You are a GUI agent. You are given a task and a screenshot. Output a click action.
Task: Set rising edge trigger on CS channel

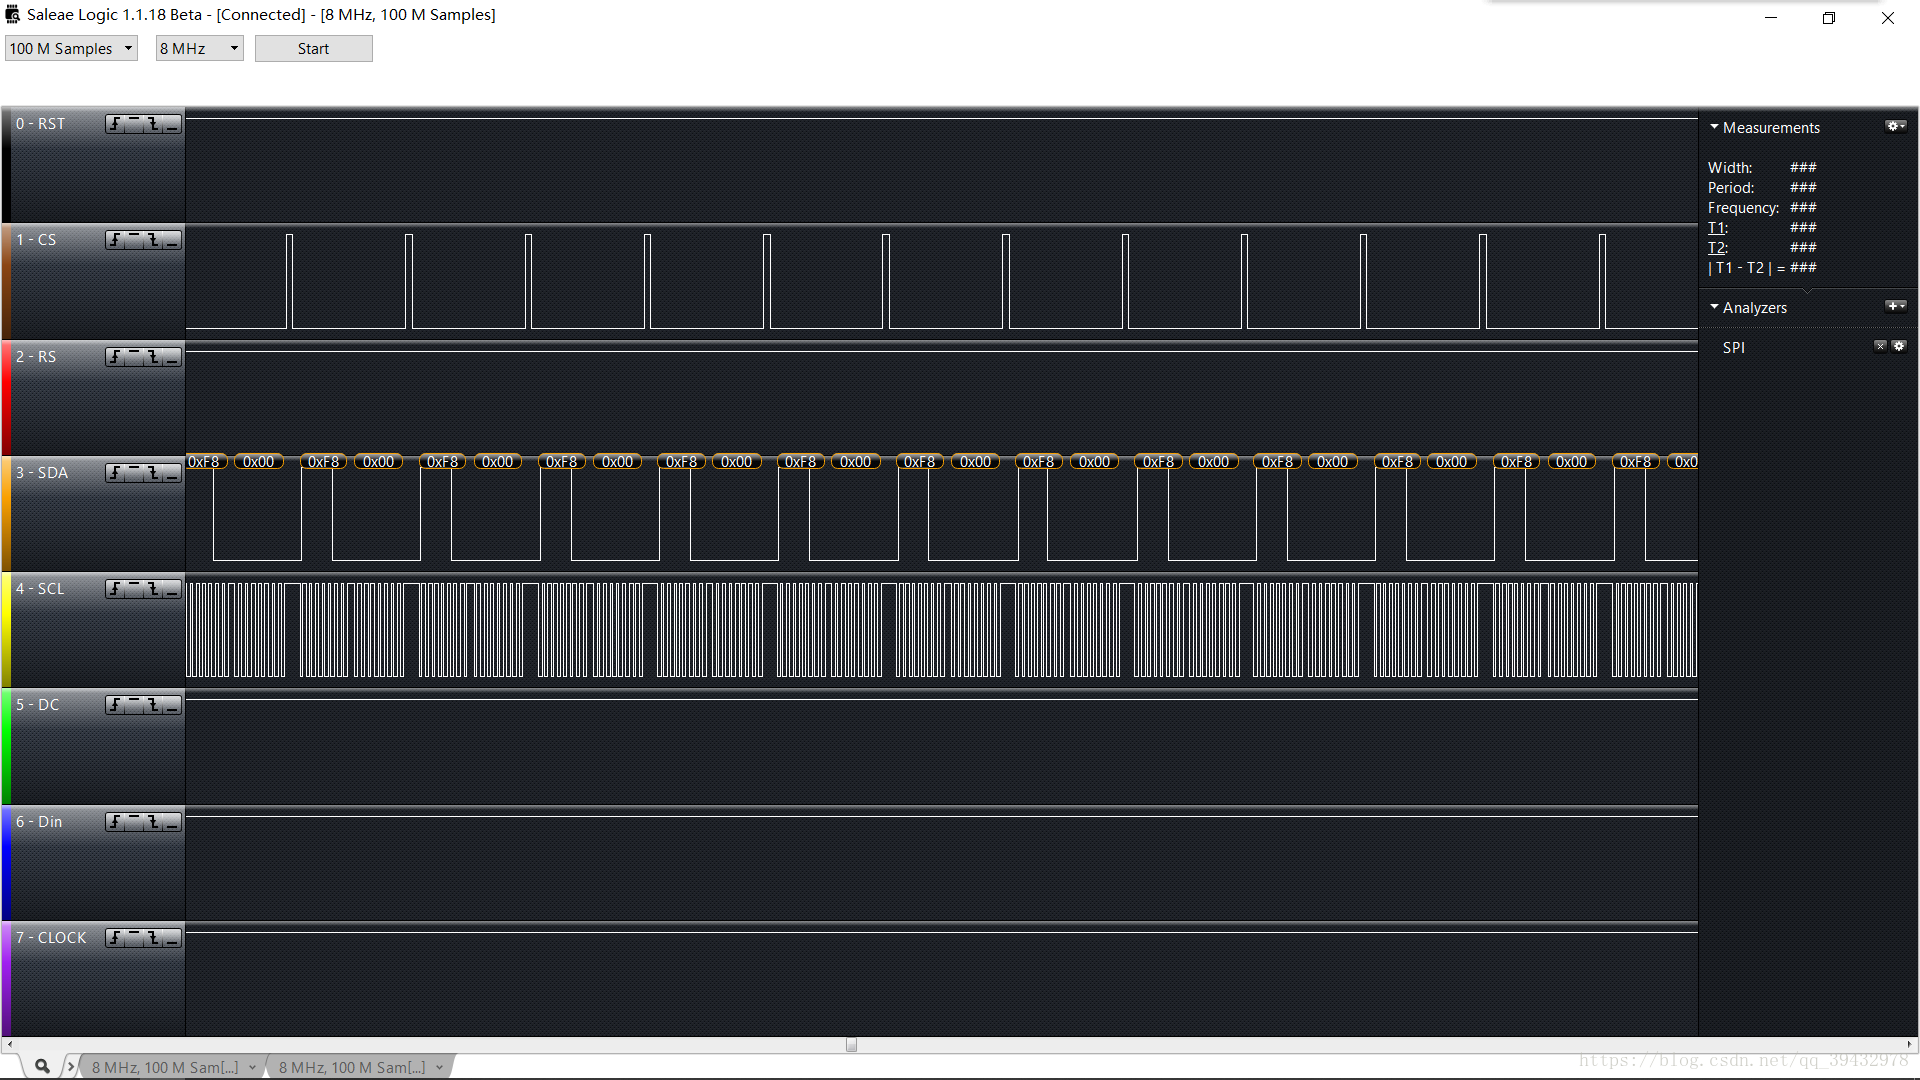pyautogui.click(x=116, y=240)
